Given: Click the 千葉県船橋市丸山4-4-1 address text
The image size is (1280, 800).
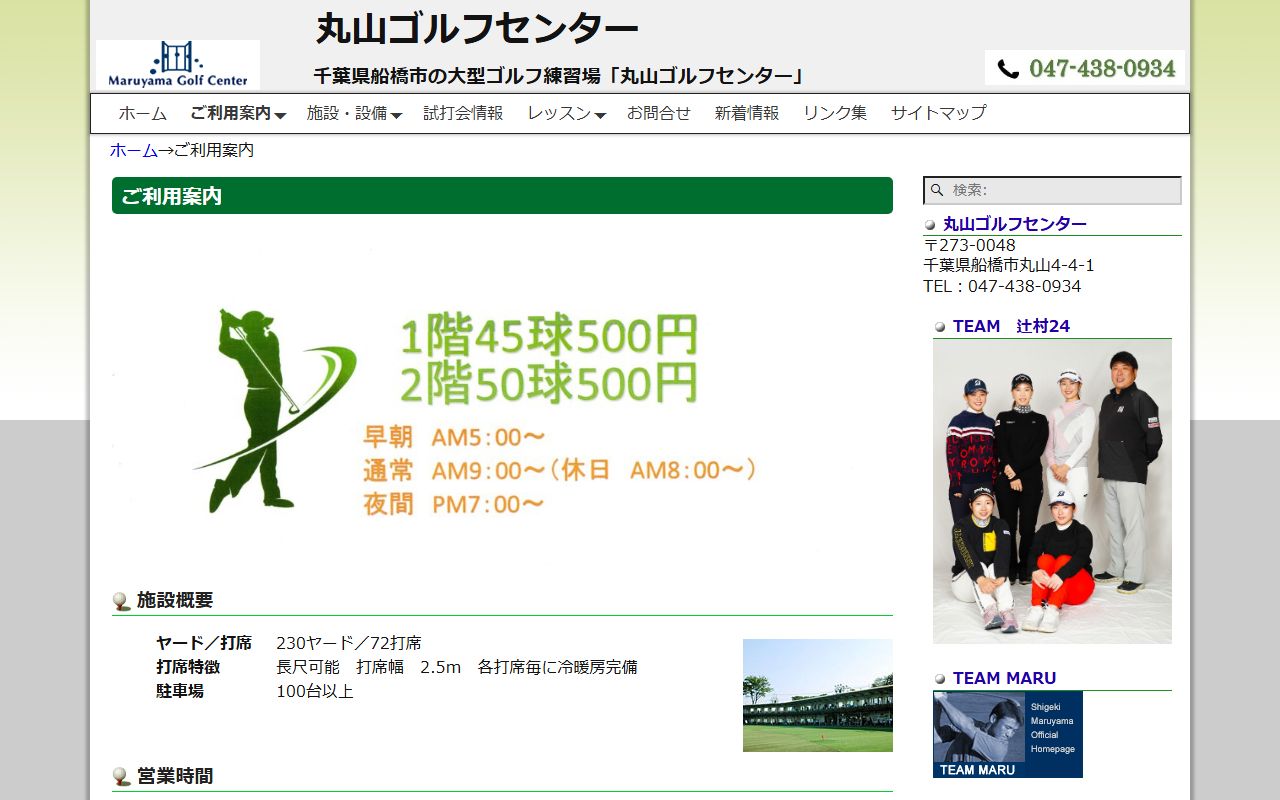Looking at the screenshot, I should coord(1009,266).
